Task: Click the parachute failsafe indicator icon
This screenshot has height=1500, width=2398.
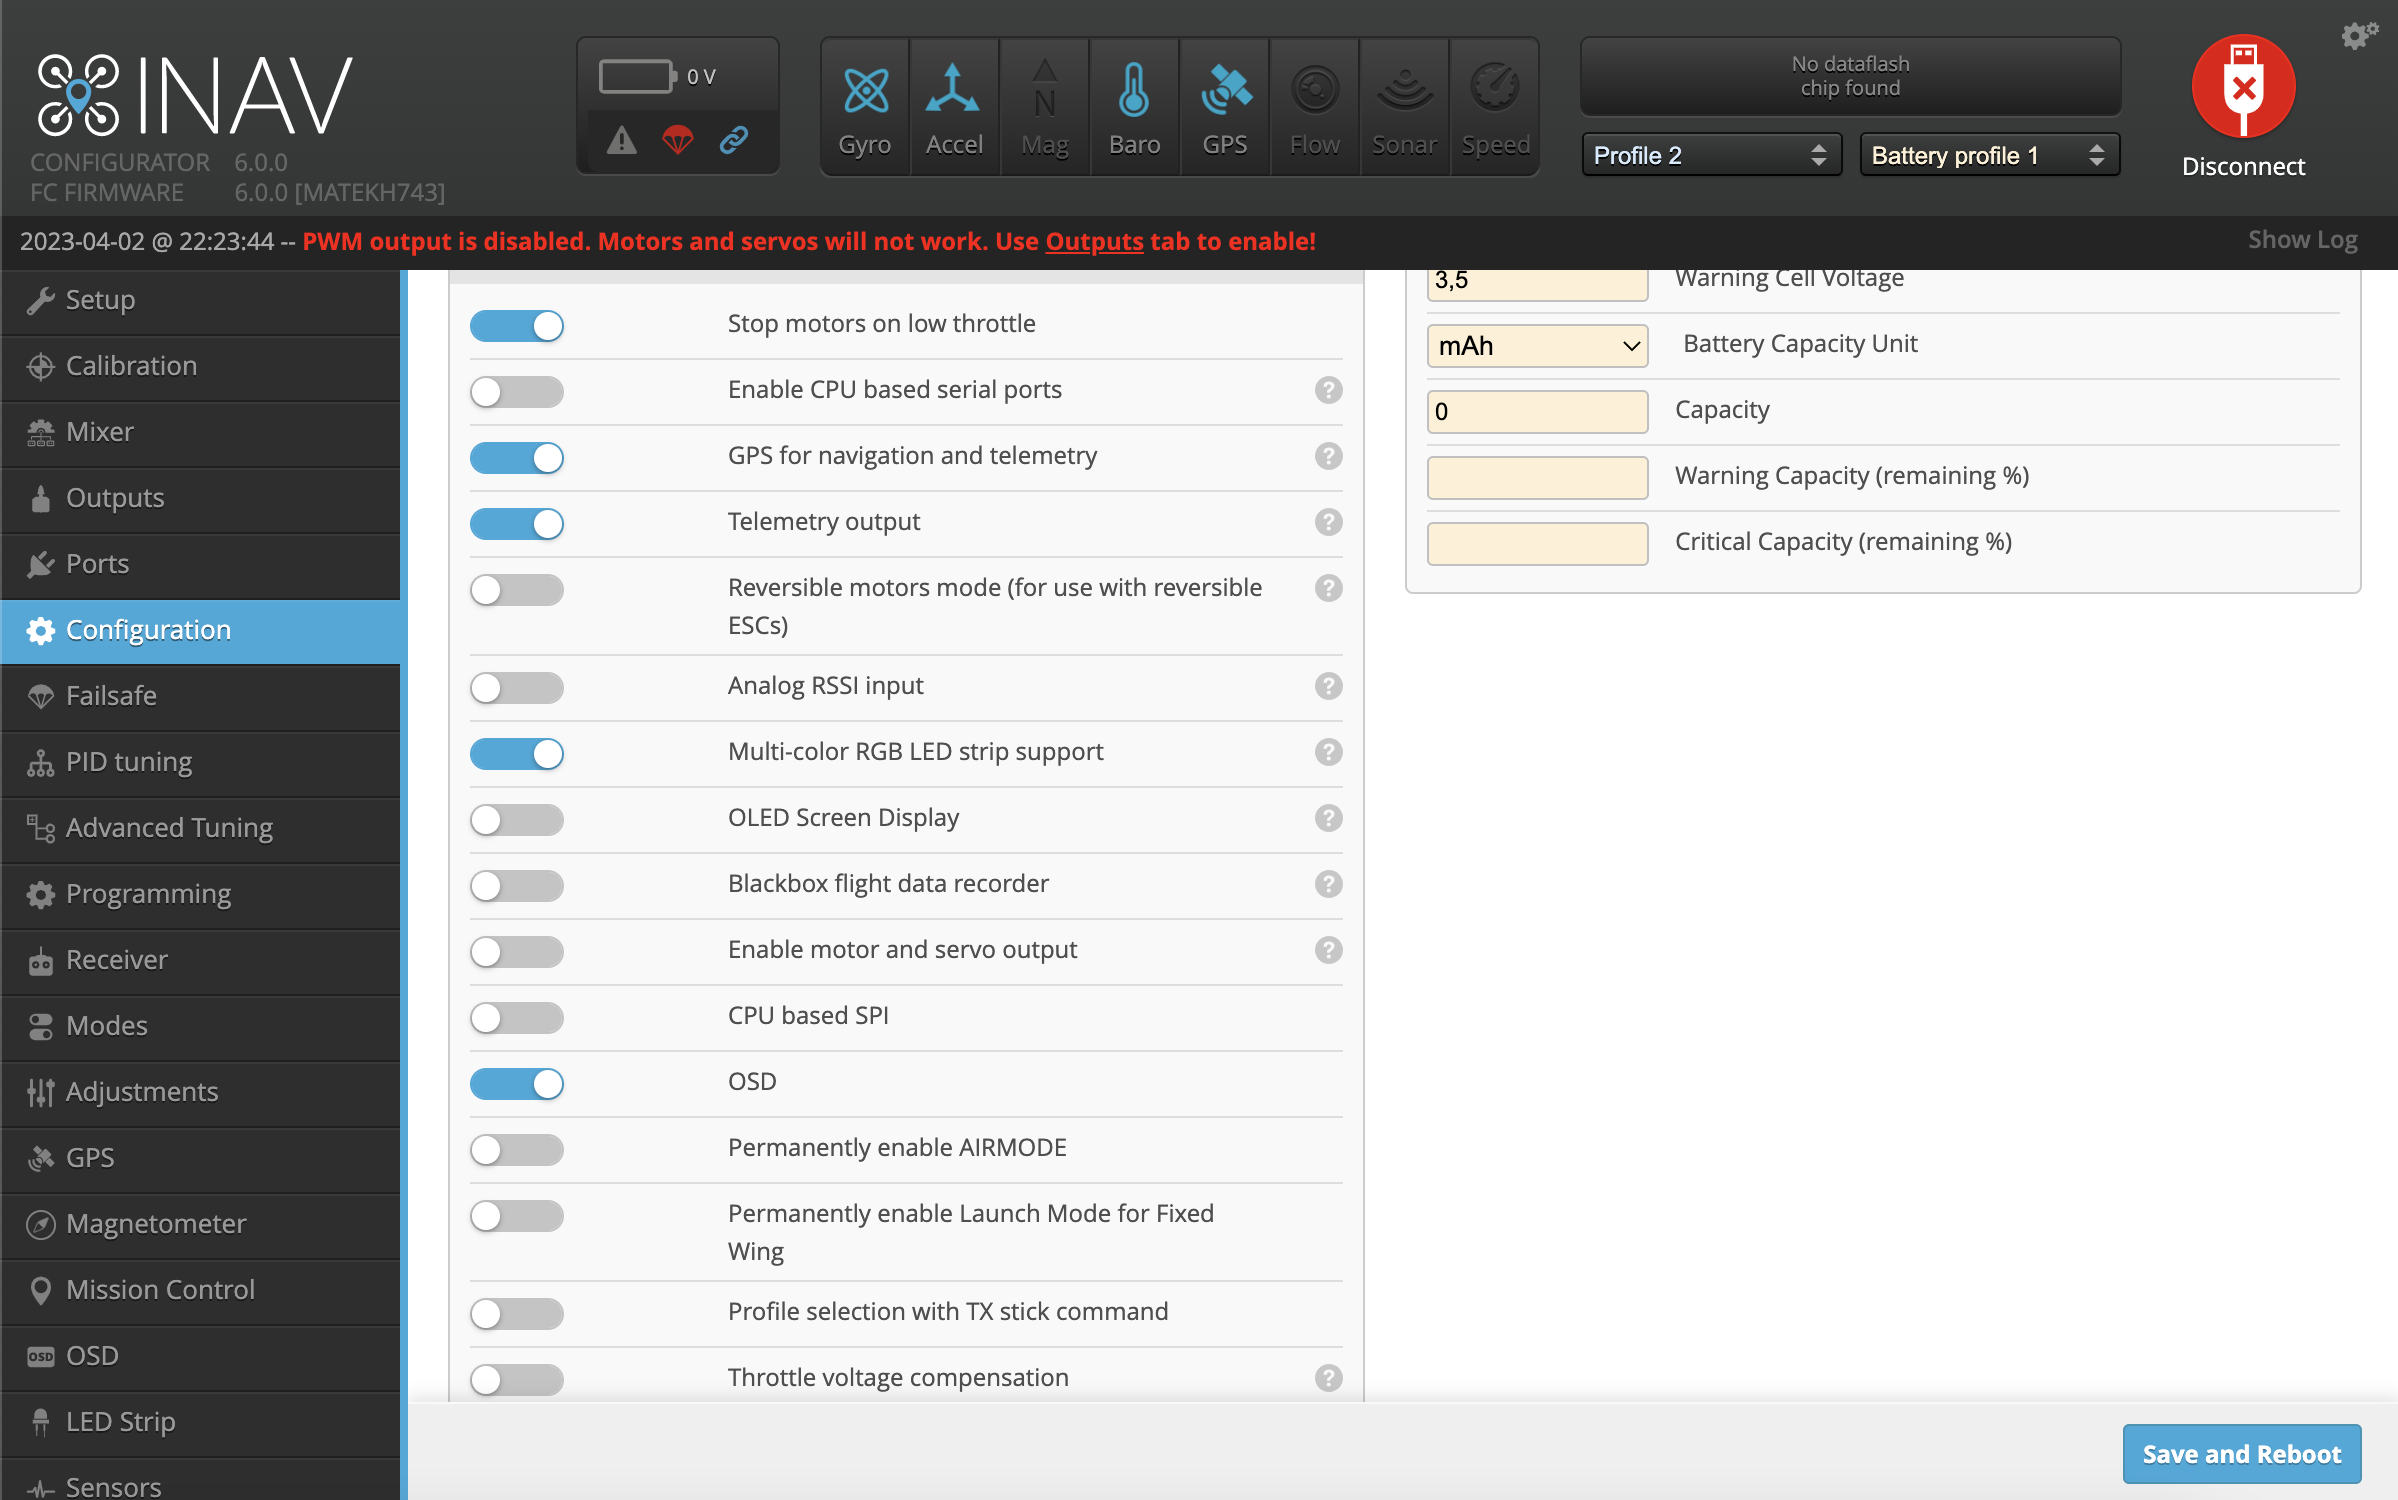Action: coord(678,141)
